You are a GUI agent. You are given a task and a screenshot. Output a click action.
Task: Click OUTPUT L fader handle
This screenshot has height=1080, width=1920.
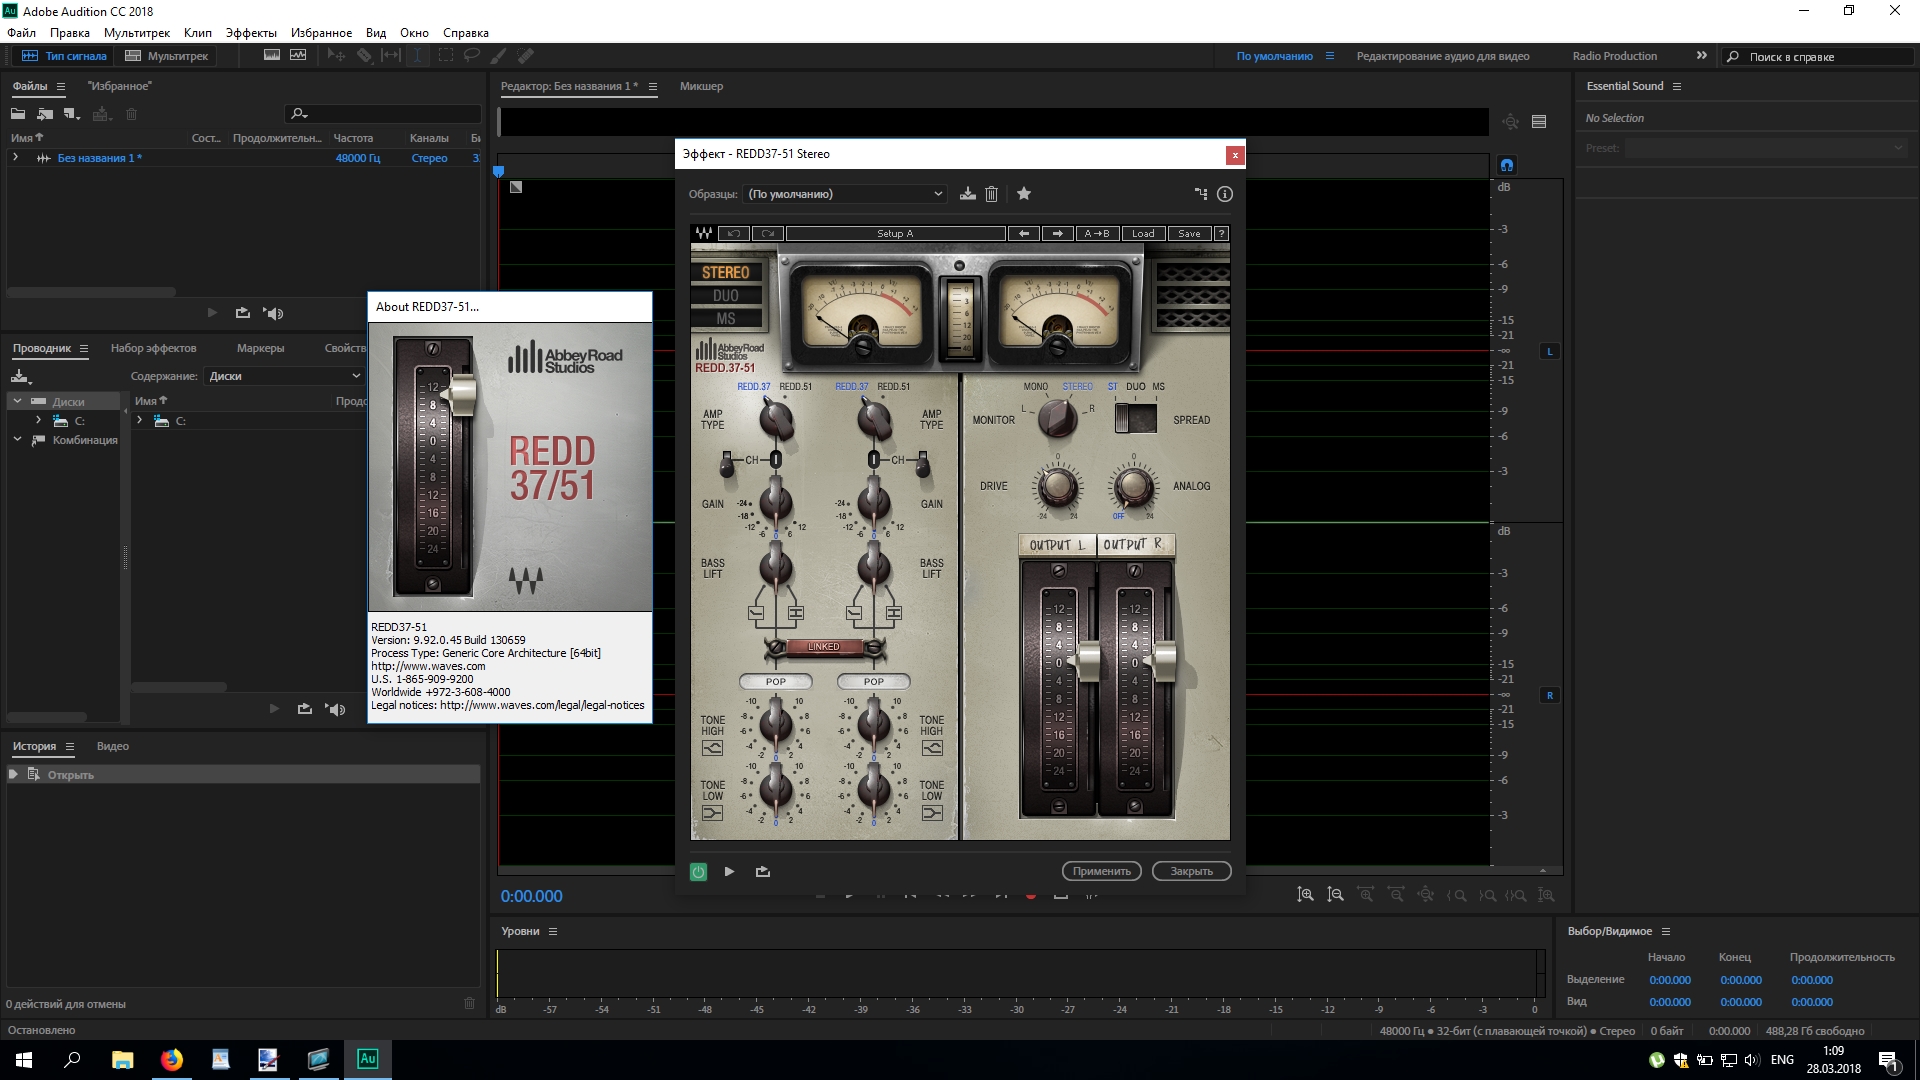click(1088, 660)
